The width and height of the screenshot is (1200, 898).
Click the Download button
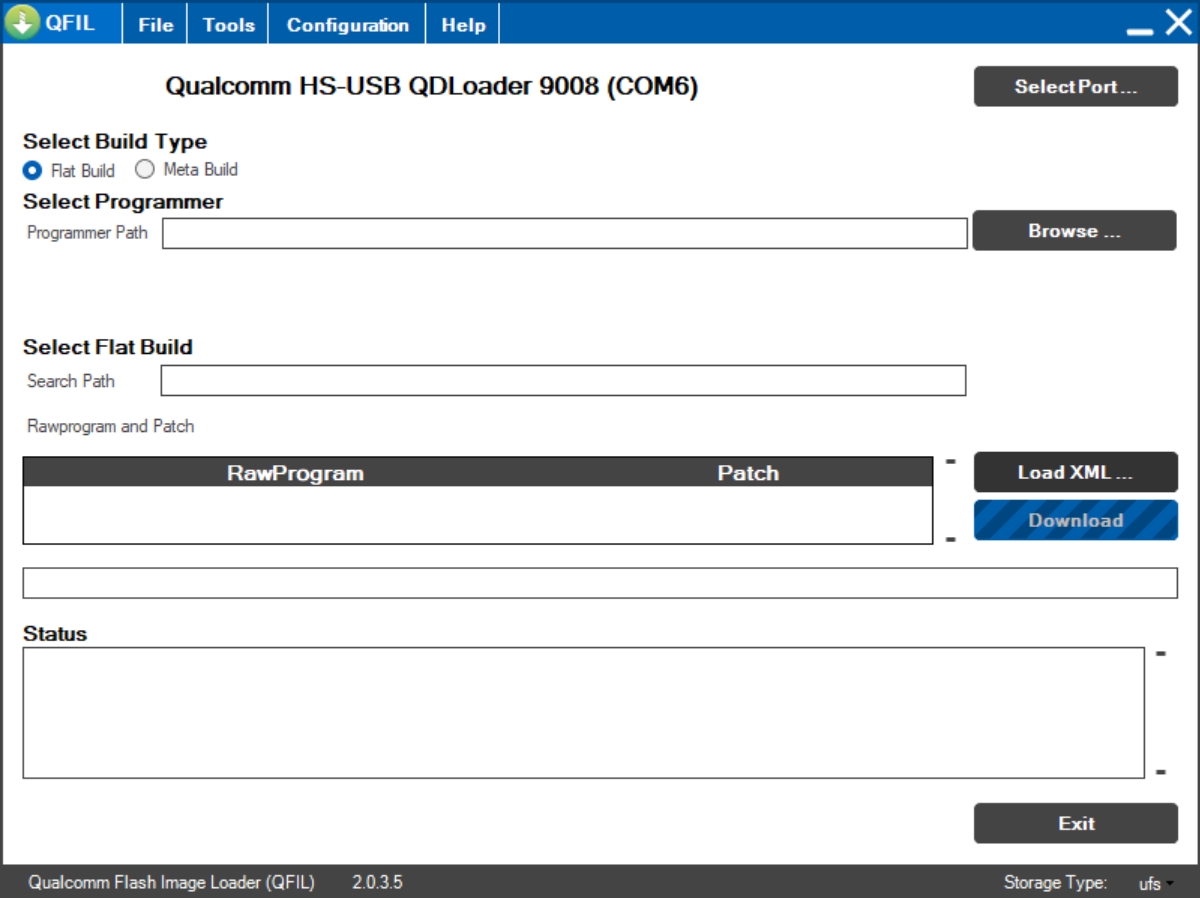point(1076,520)
